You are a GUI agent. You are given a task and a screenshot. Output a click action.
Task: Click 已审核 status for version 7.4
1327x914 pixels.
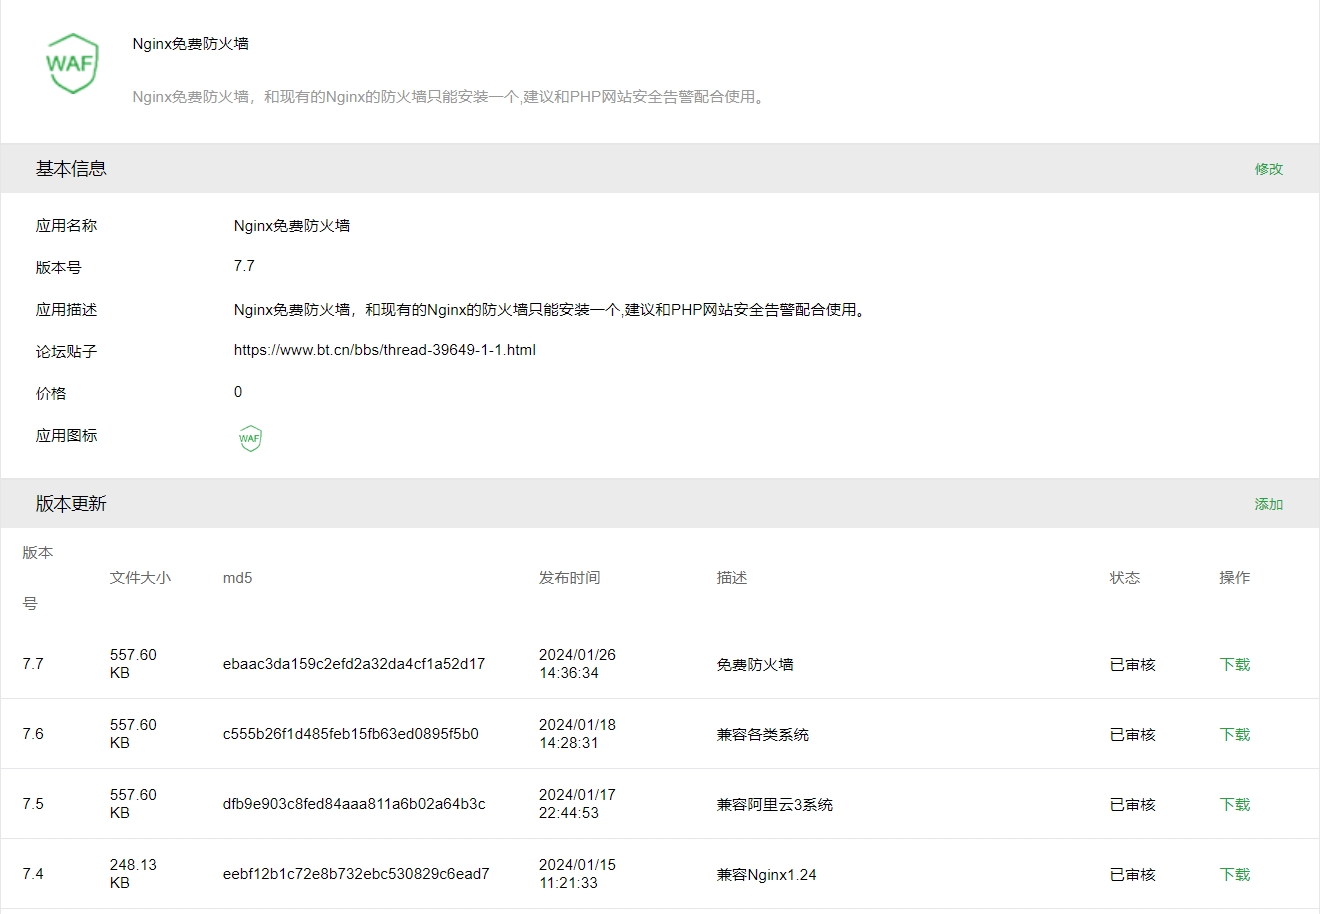[1133, 874]
